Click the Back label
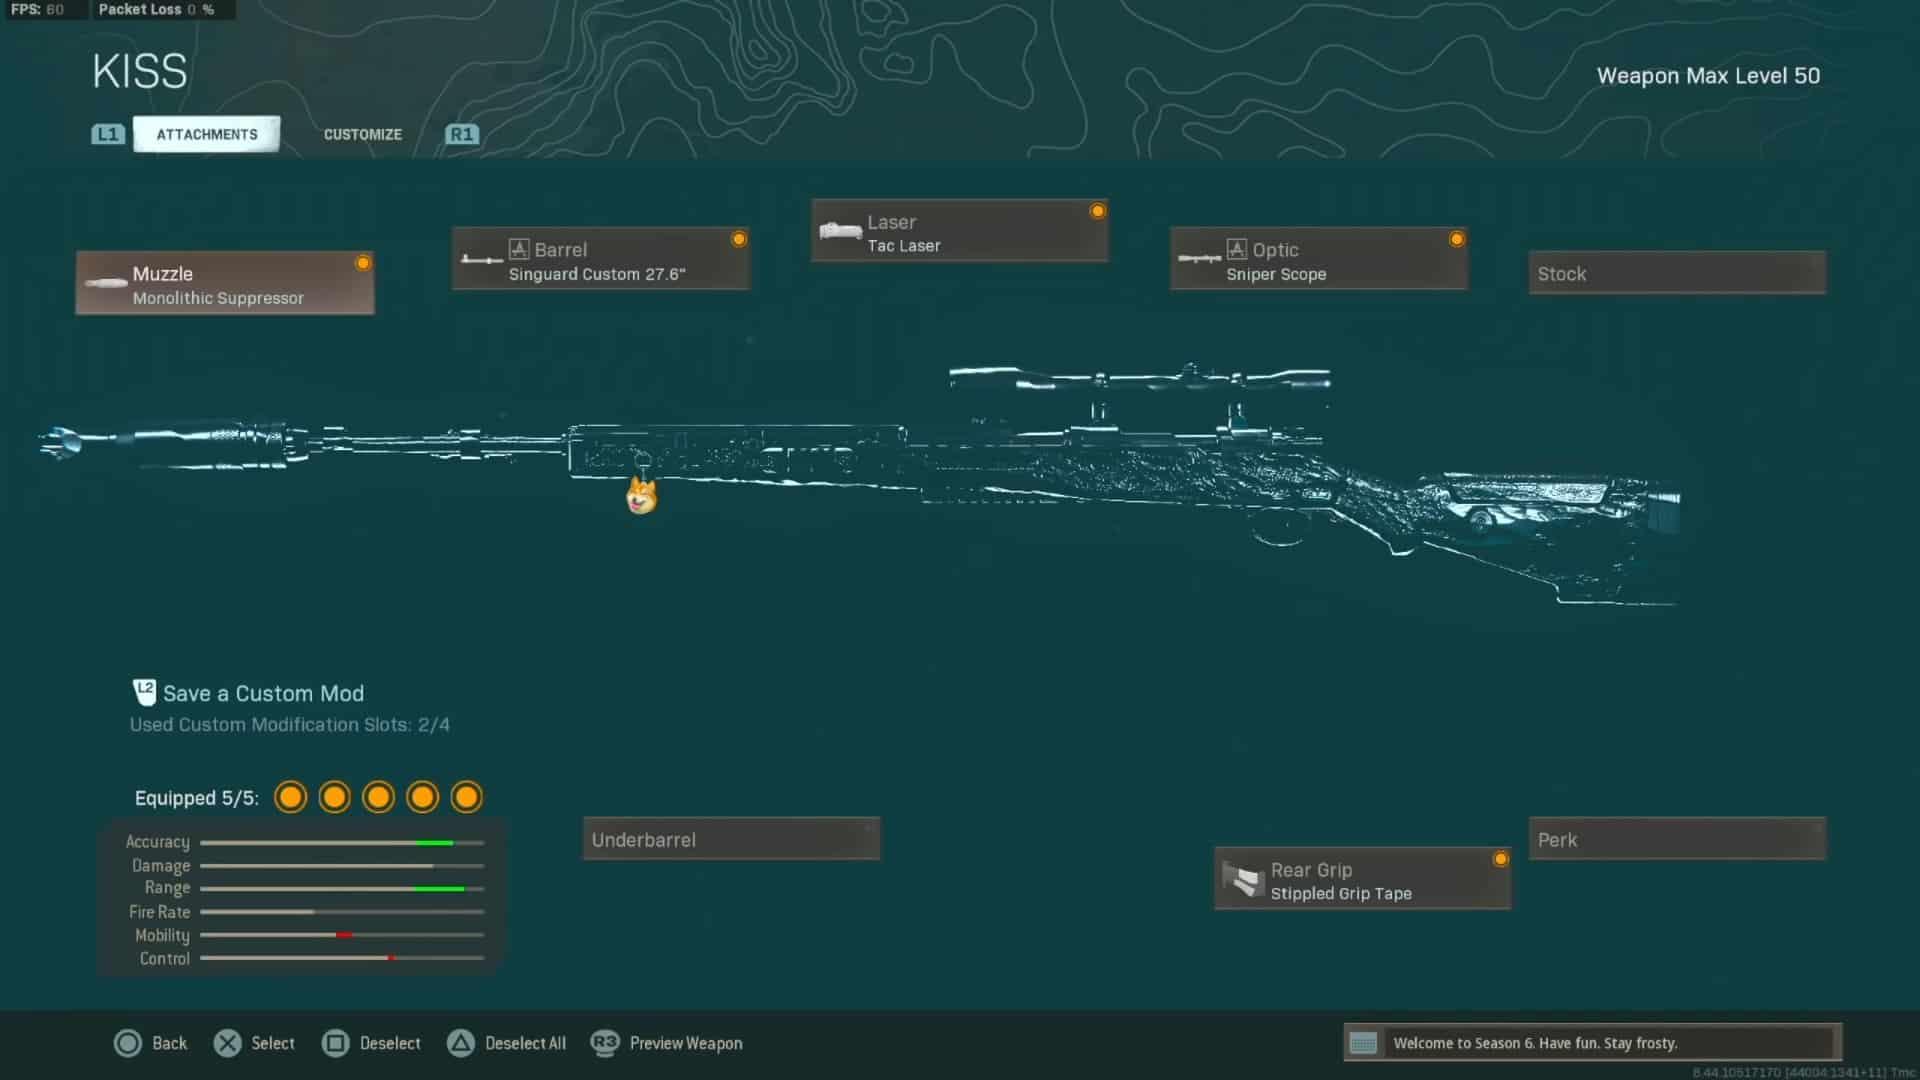 (169, 1043)
